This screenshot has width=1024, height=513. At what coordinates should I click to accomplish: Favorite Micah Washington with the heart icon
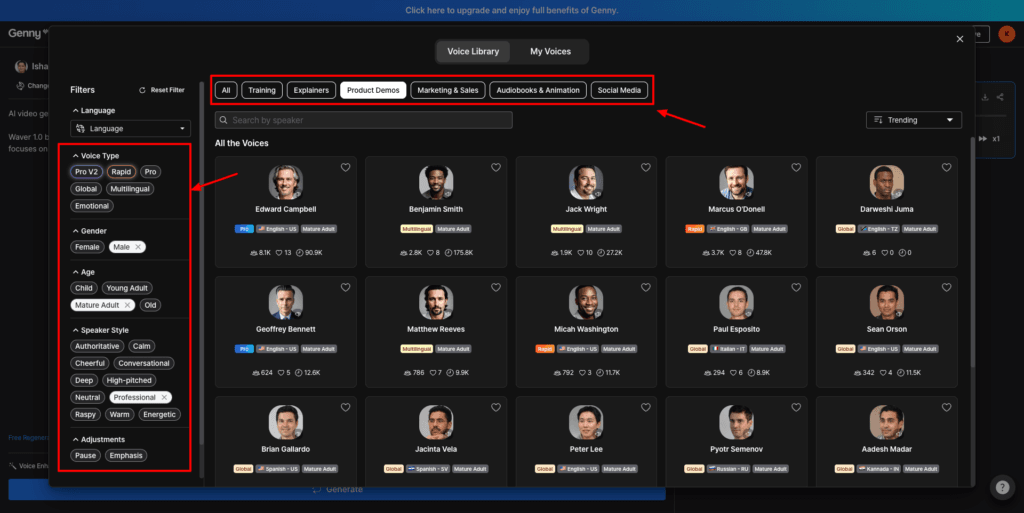tap(646, 288)
